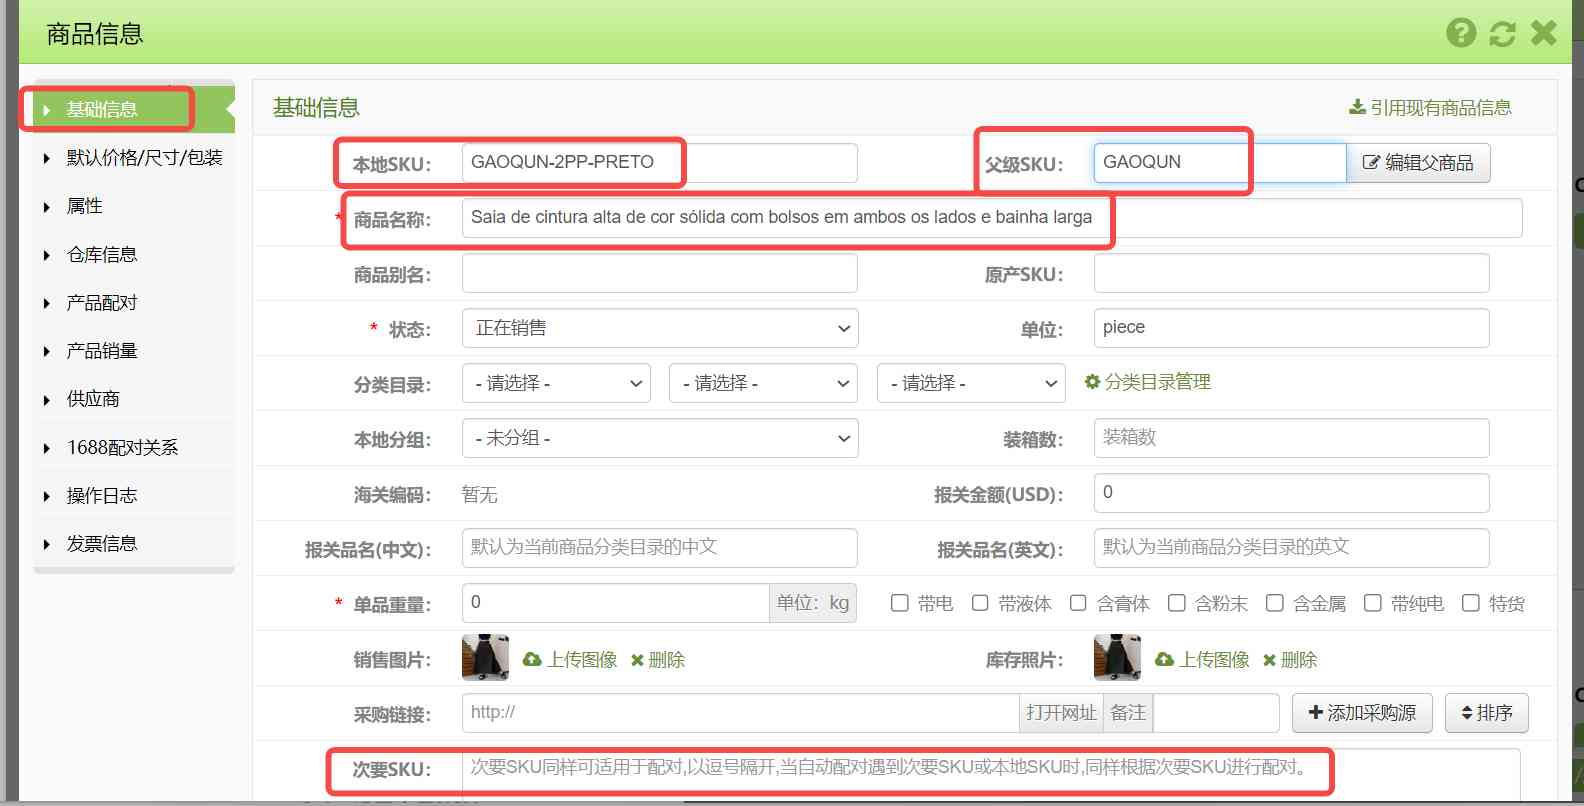Click the help question mark icon
Screen dimensions: 1584x806
(1460, 33)
